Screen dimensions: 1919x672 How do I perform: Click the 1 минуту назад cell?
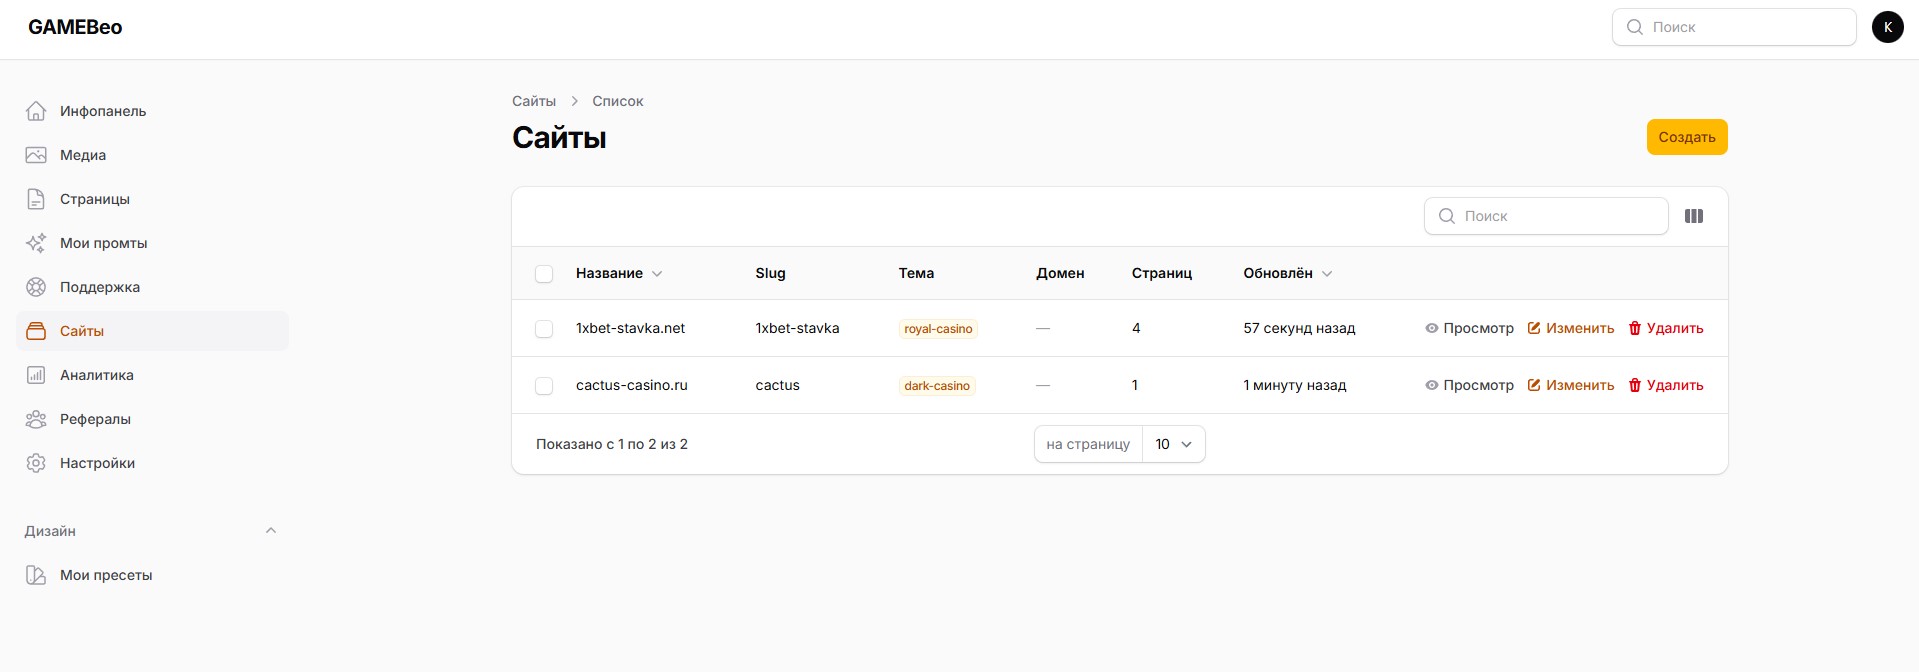coord(1295,385)
